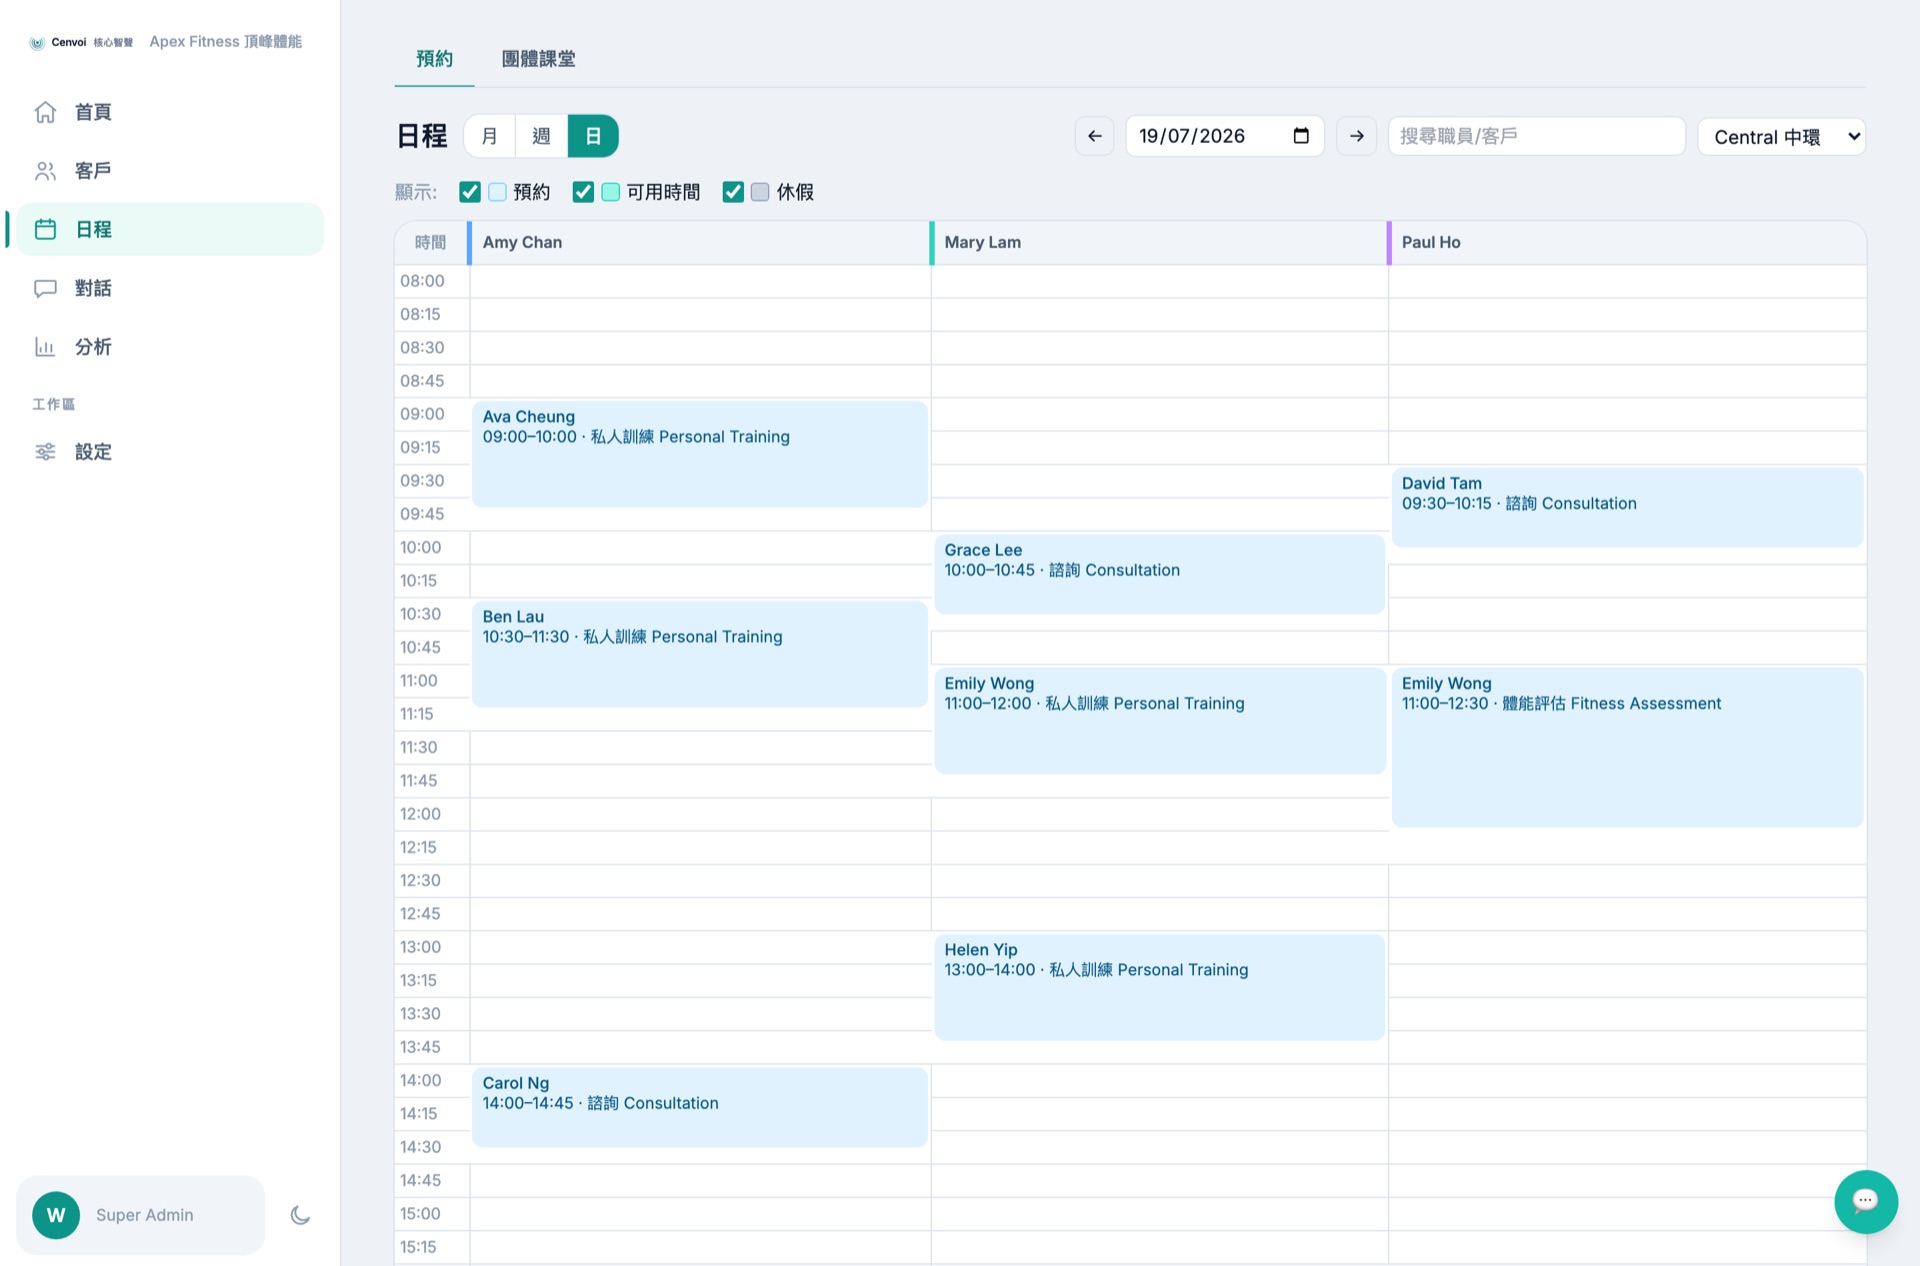The height and width of the screenshot is (1266, 1920).
Task: Switch to the 預約 tab
Action: (434, 59)
